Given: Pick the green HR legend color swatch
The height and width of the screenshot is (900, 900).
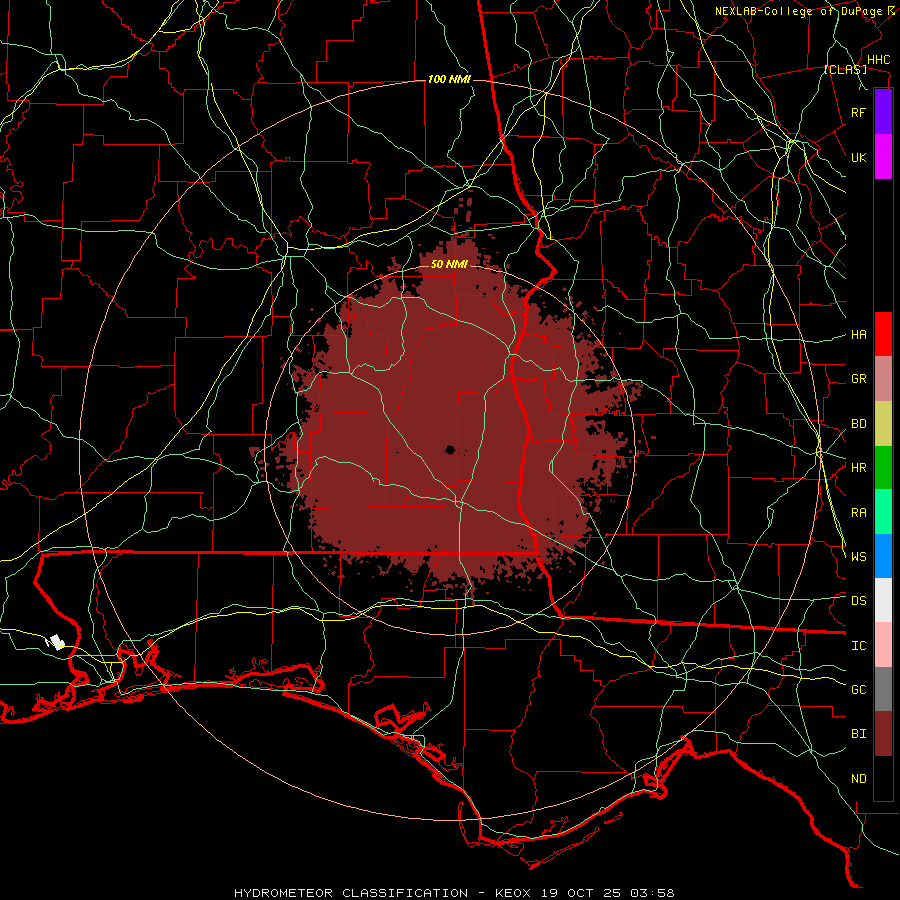Looking at the screenshot, I should 883,468.
